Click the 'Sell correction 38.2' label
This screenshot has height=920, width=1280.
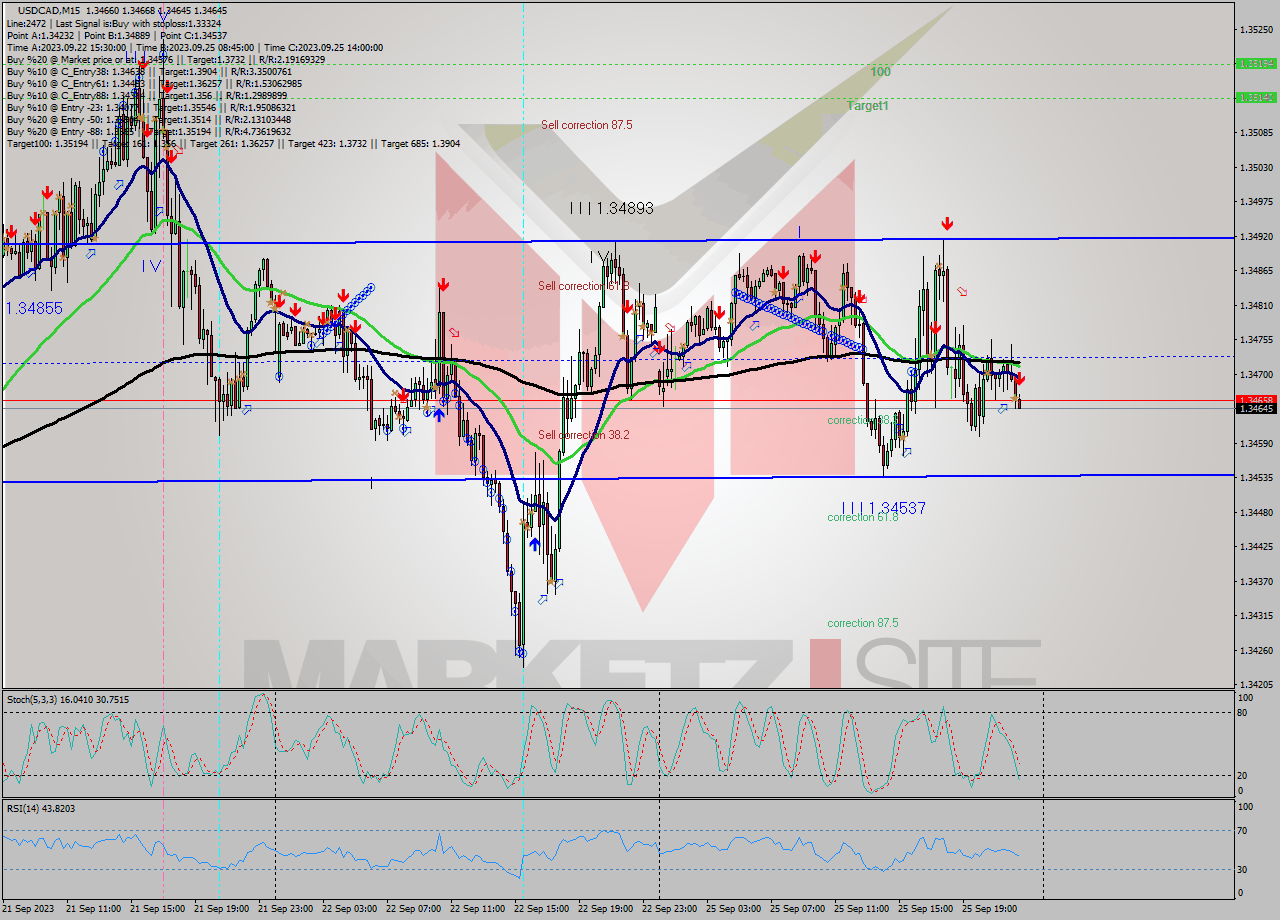pos(583,435)
